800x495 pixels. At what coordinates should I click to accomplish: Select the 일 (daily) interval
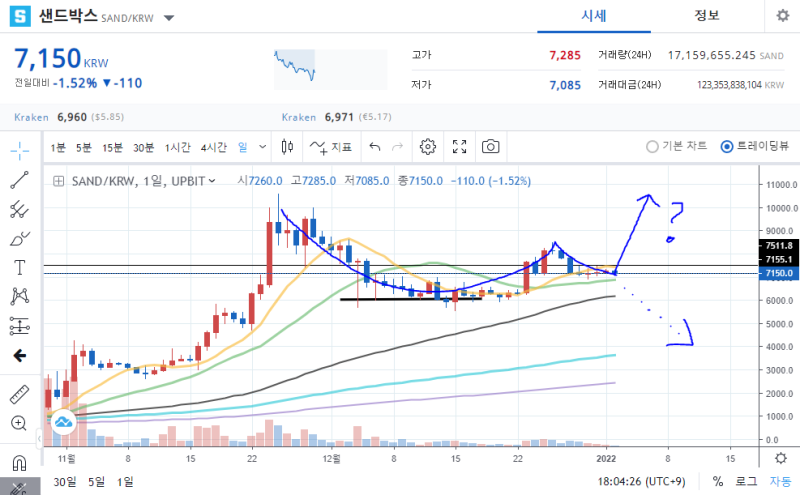(243, 147)
